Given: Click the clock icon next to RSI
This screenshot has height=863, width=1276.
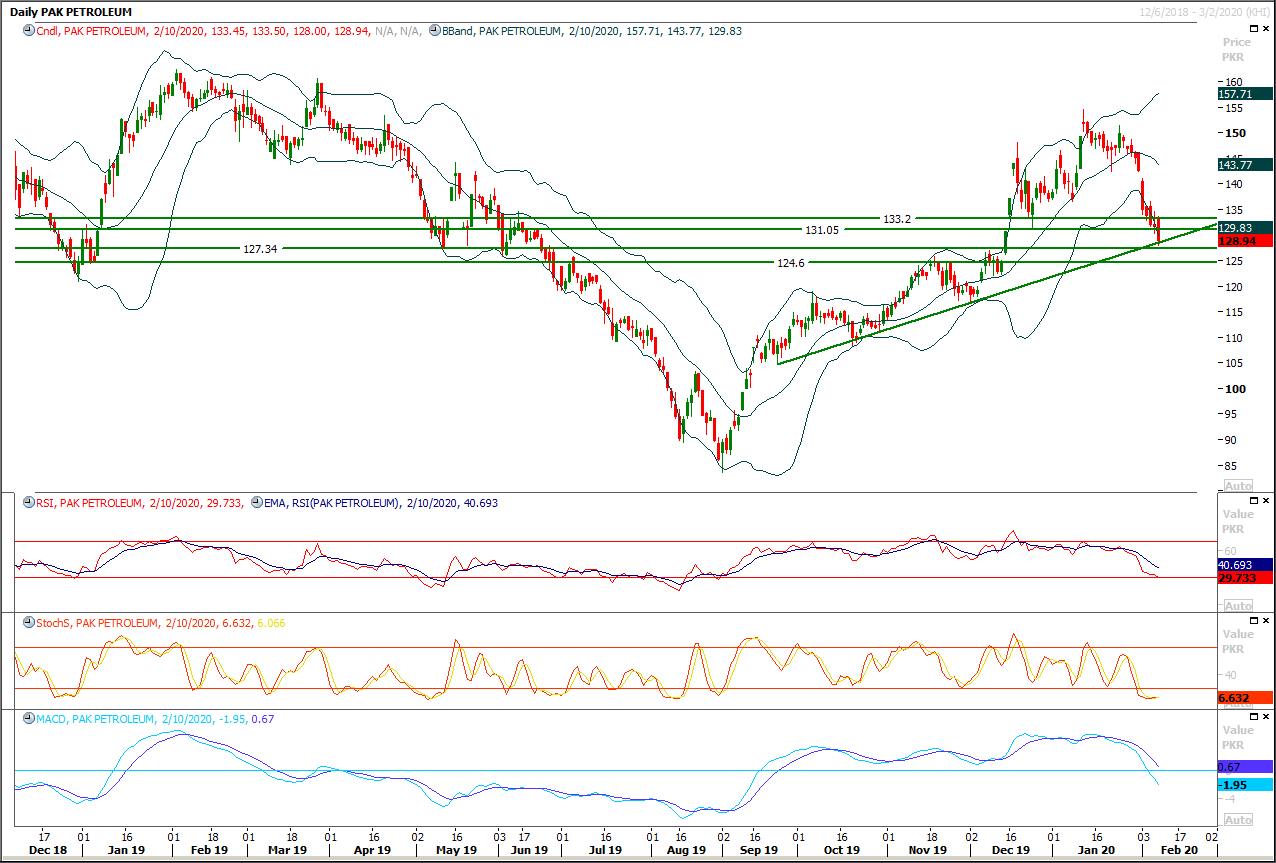Looking at the screenshot, I should pos(27,503).
